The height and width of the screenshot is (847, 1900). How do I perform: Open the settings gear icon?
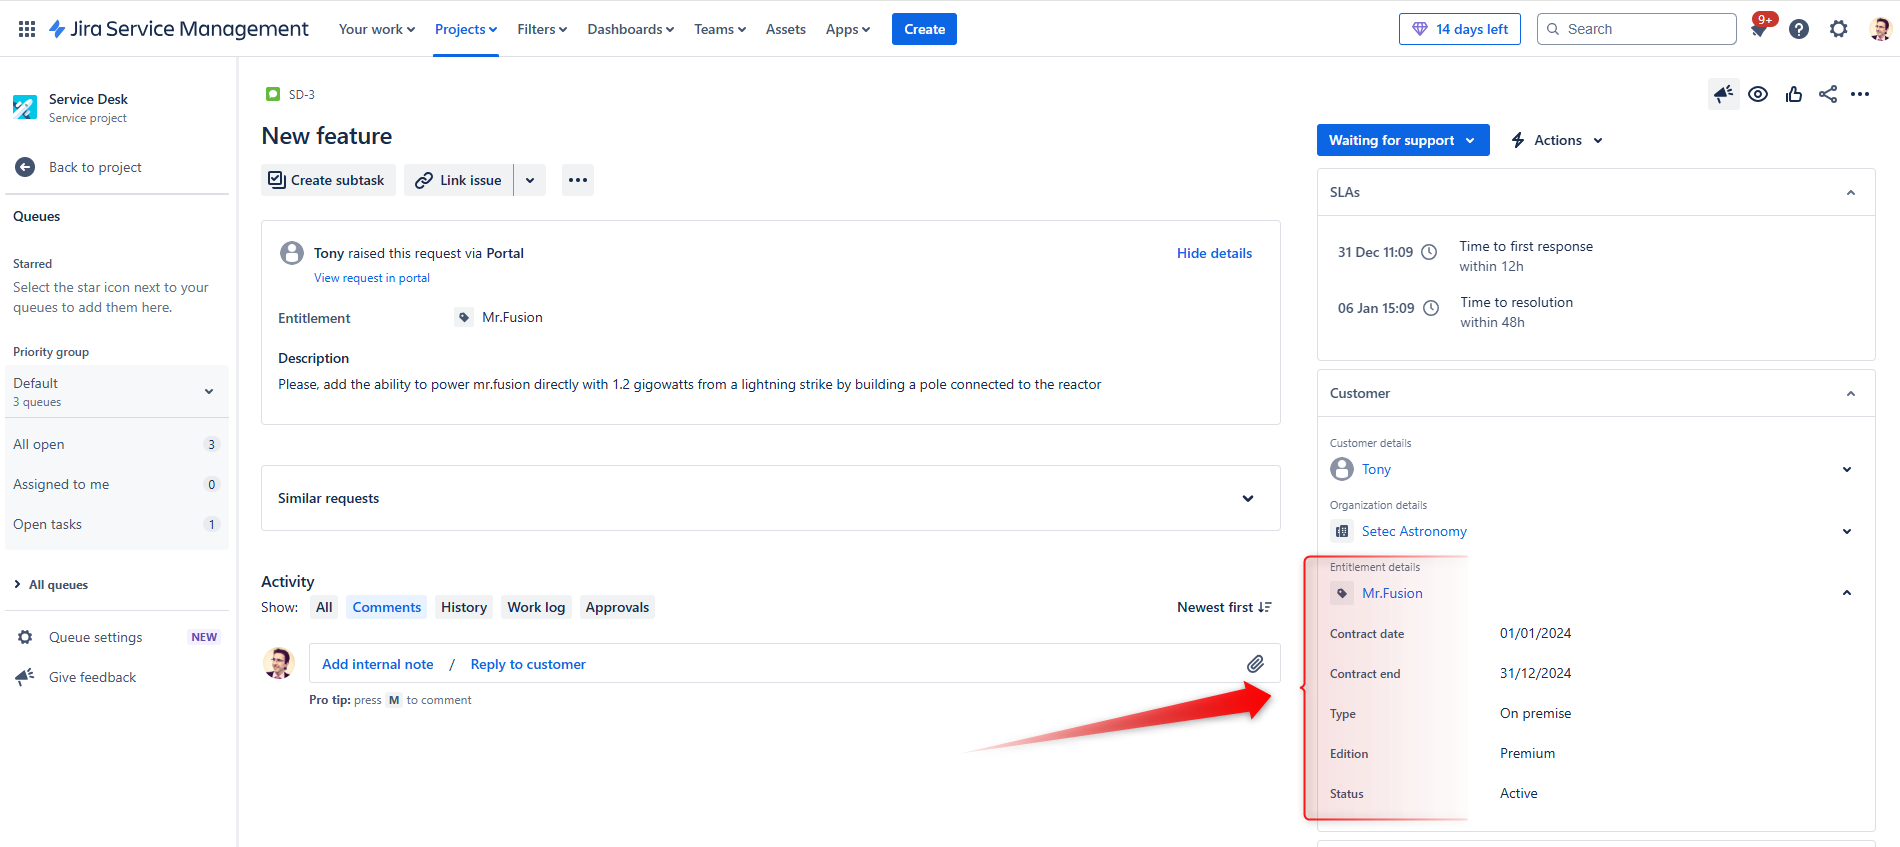pos(1839,29)
